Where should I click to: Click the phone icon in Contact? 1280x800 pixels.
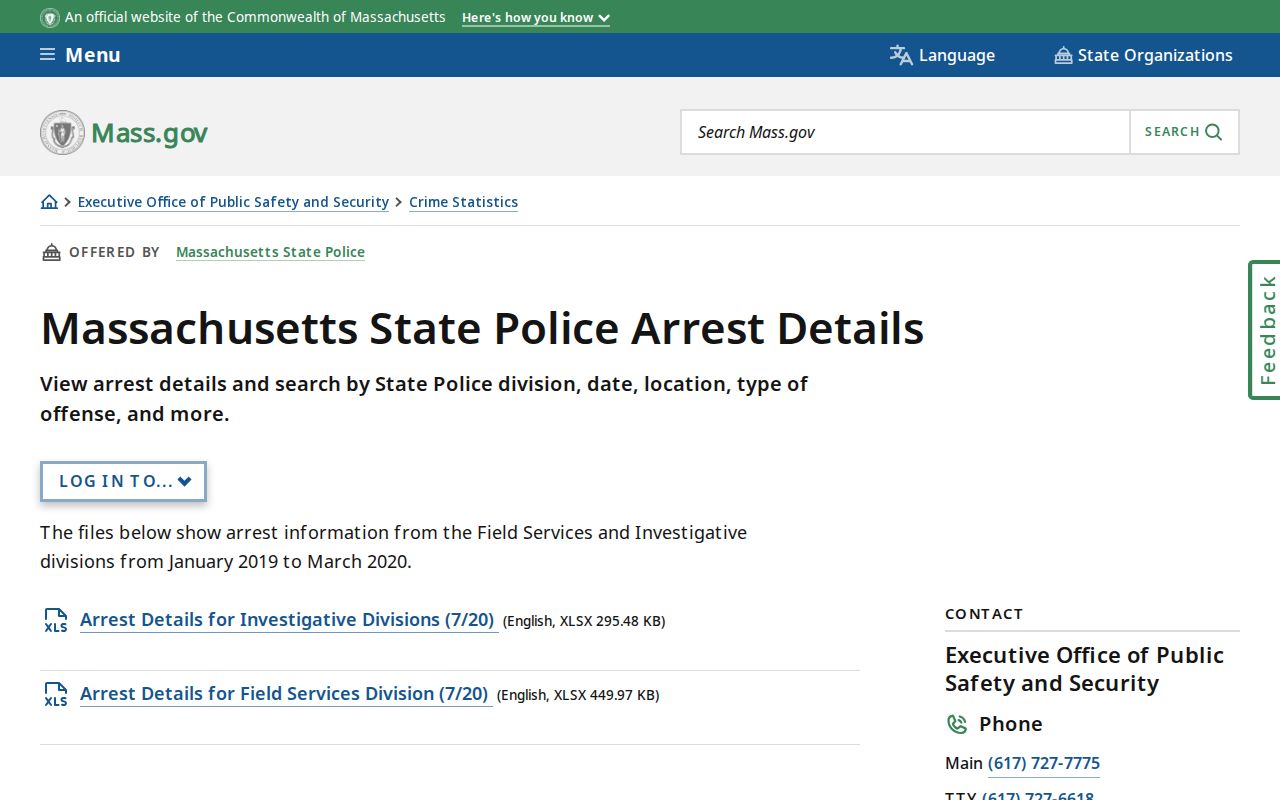[x=957, y=724]
